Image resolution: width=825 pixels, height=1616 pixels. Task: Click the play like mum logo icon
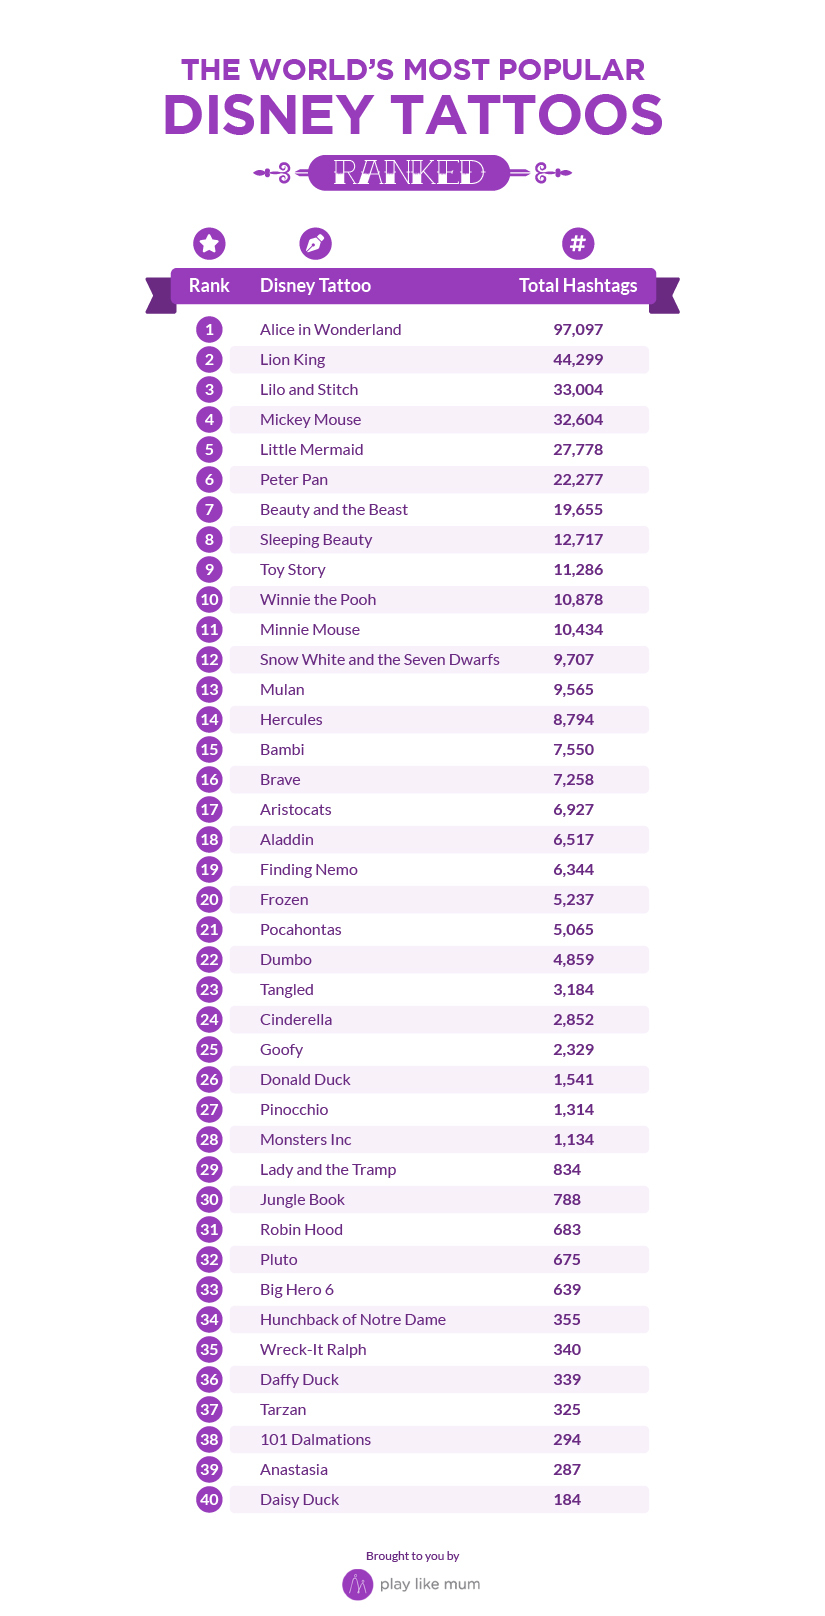coord(357,1584)
